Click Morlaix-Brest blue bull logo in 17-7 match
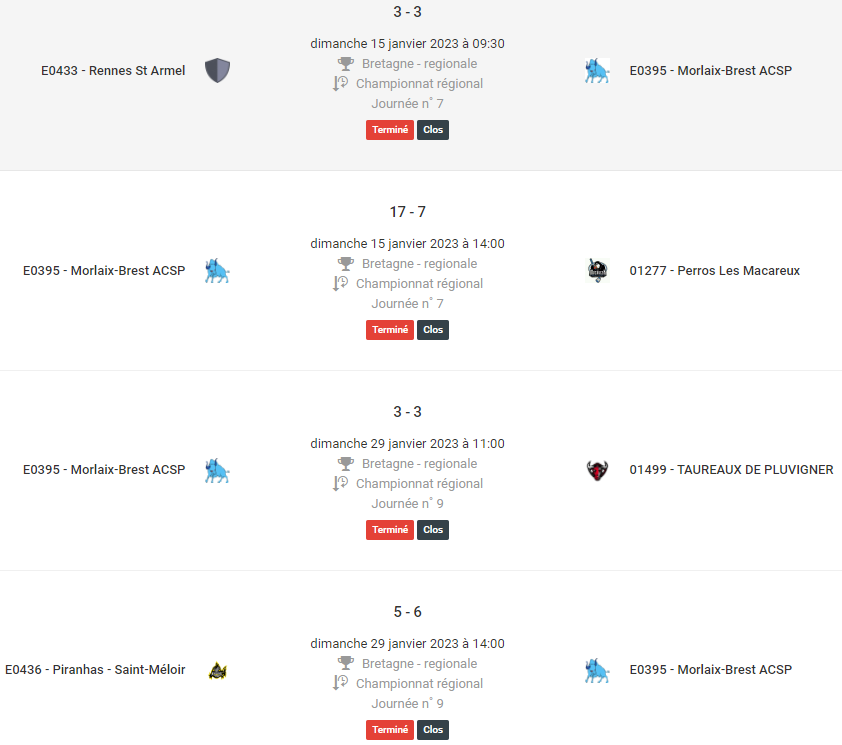 (217, 271)
